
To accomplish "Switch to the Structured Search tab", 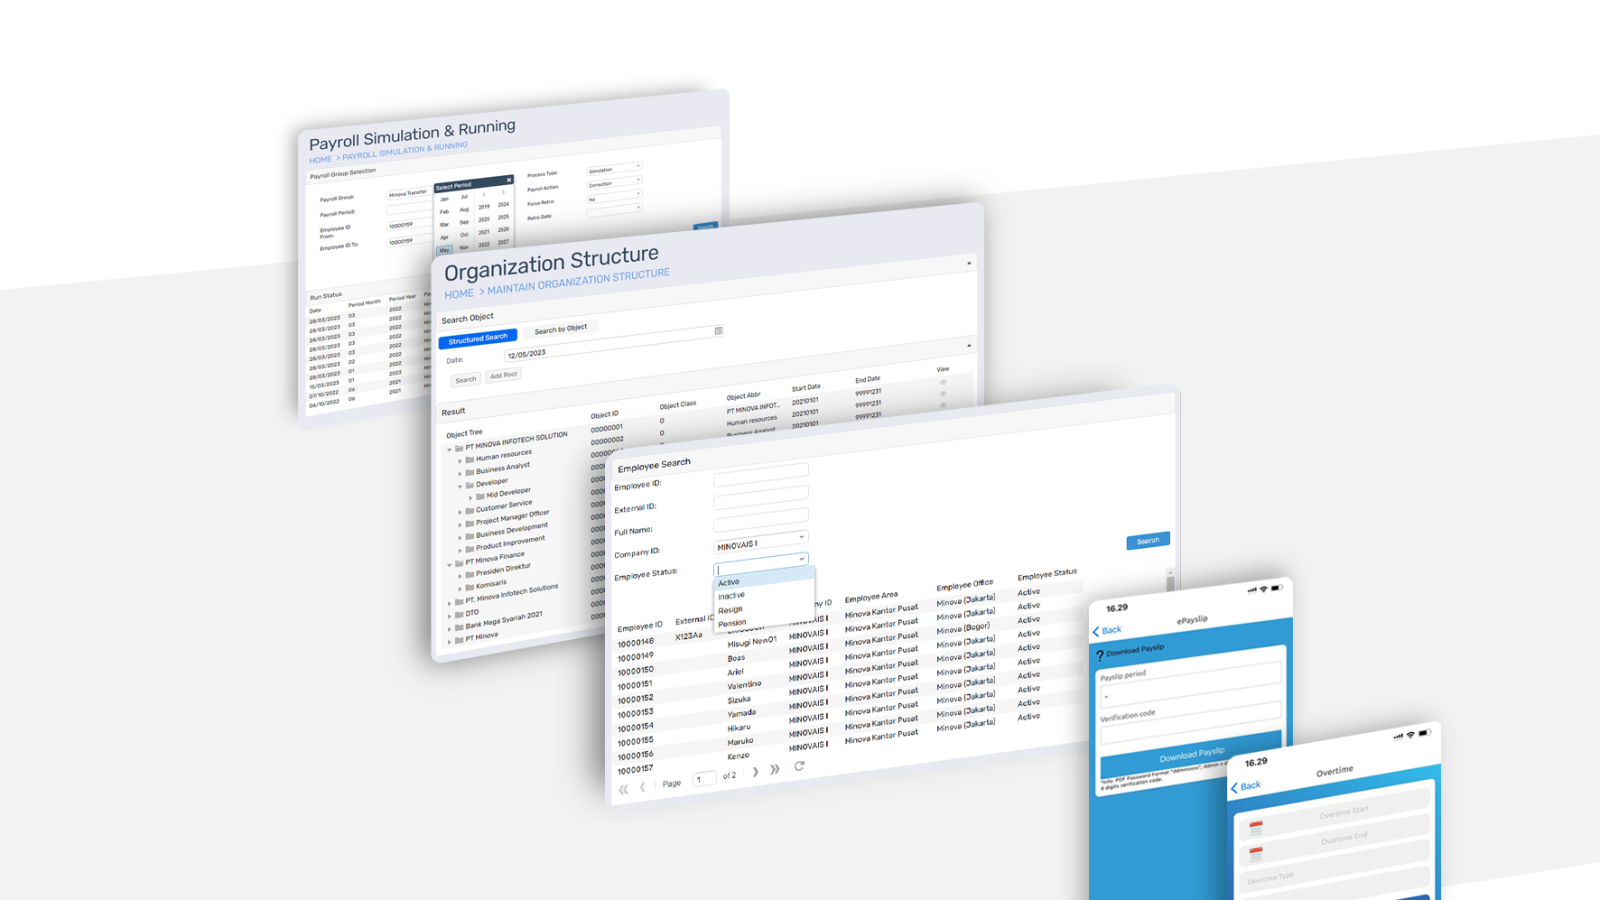I will click(x=478, y=339).
